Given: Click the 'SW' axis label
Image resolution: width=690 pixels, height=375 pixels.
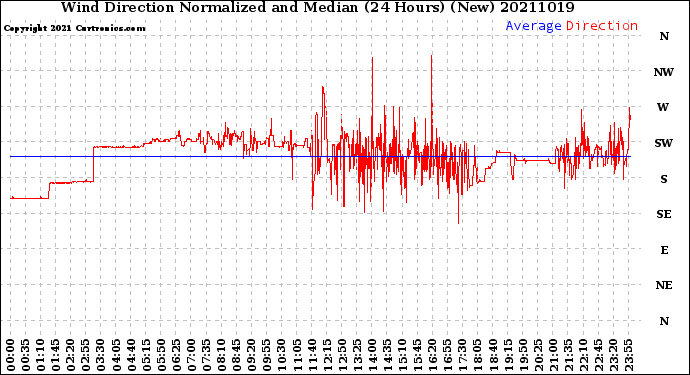Looking at the screenshot, I should [664, 143].
